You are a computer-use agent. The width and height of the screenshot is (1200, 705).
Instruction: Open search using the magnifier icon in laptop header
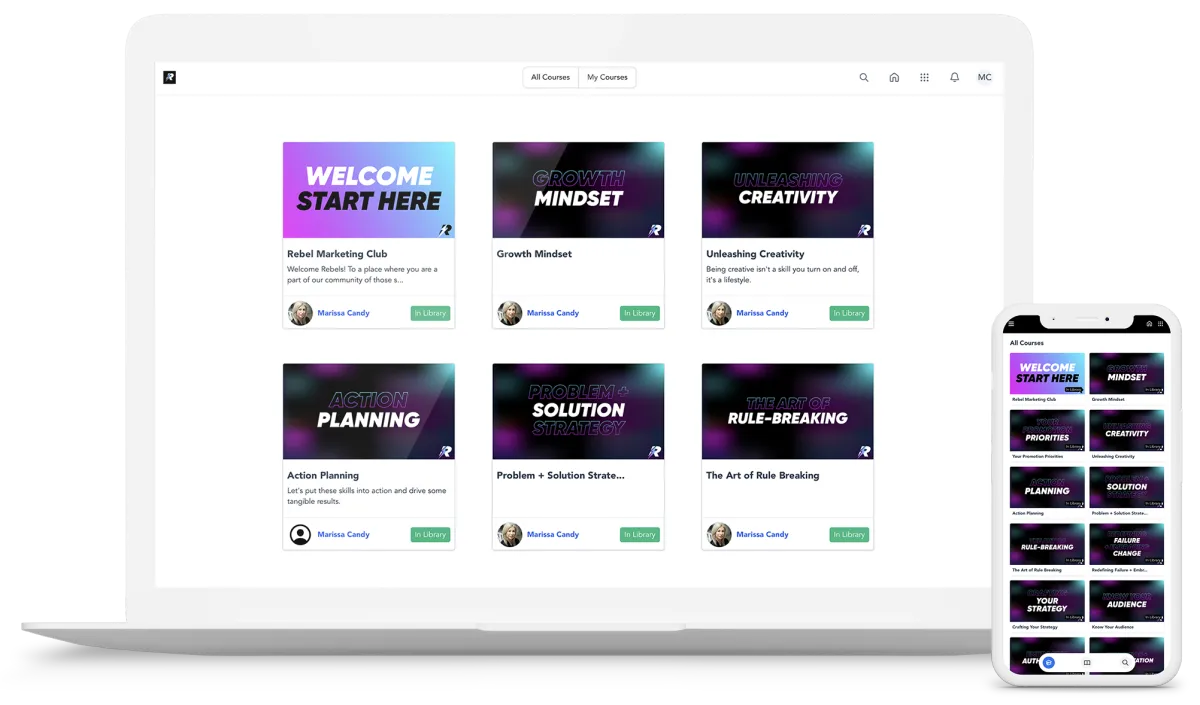[864, 77]
